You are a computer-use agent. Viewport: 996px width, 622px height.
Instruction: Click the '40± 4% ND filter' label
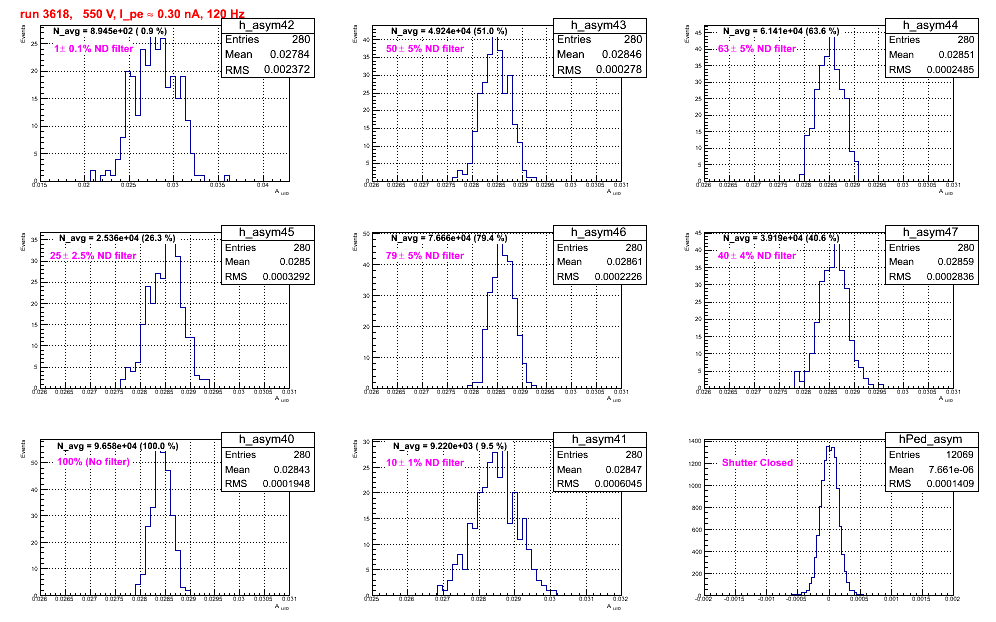[x=757, y=255]
